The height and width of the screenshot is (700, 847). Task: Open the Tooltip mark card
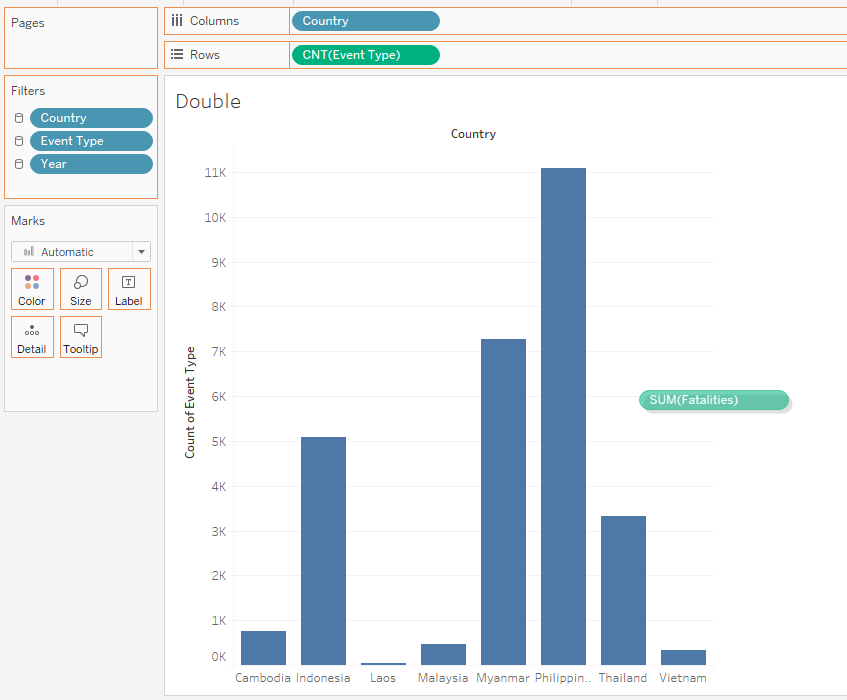81,337
